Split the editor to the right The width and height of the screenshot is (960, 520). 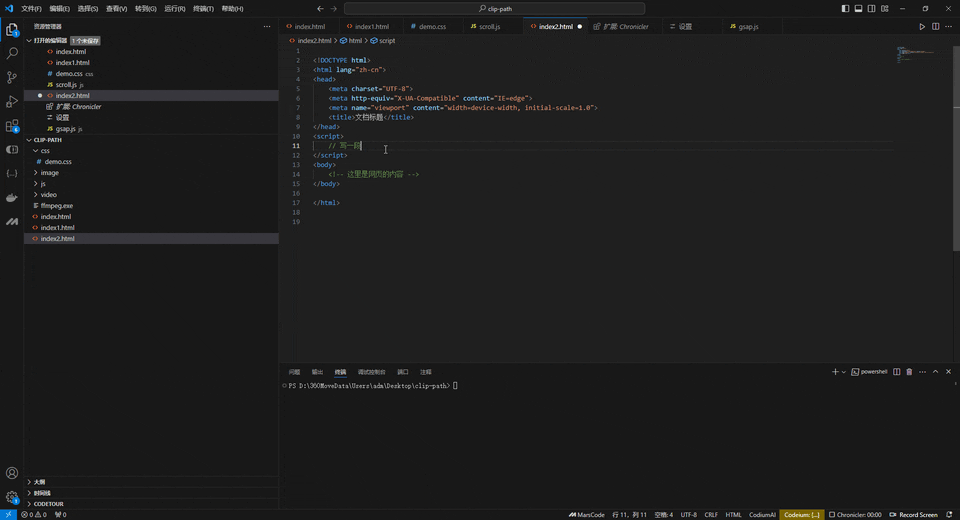(936, 26)
